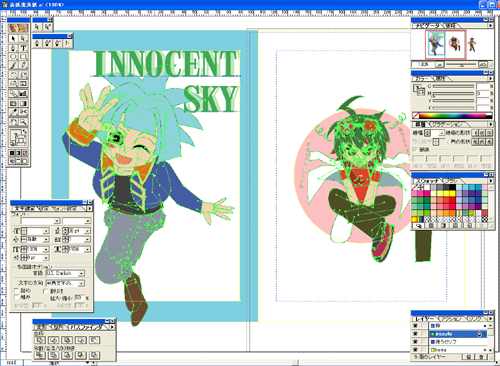Choose the Ellipse tool

click(13, 57)
